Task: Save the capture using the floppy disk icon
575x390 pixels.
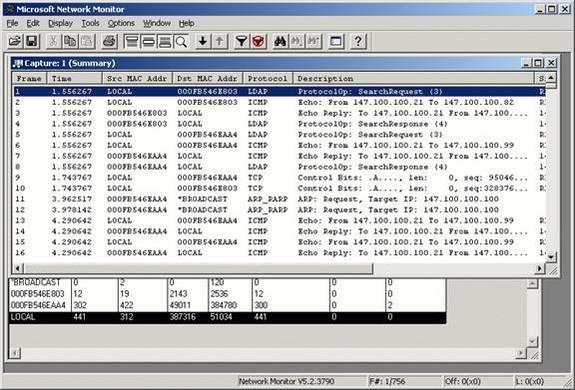Action: coord(32,41)
